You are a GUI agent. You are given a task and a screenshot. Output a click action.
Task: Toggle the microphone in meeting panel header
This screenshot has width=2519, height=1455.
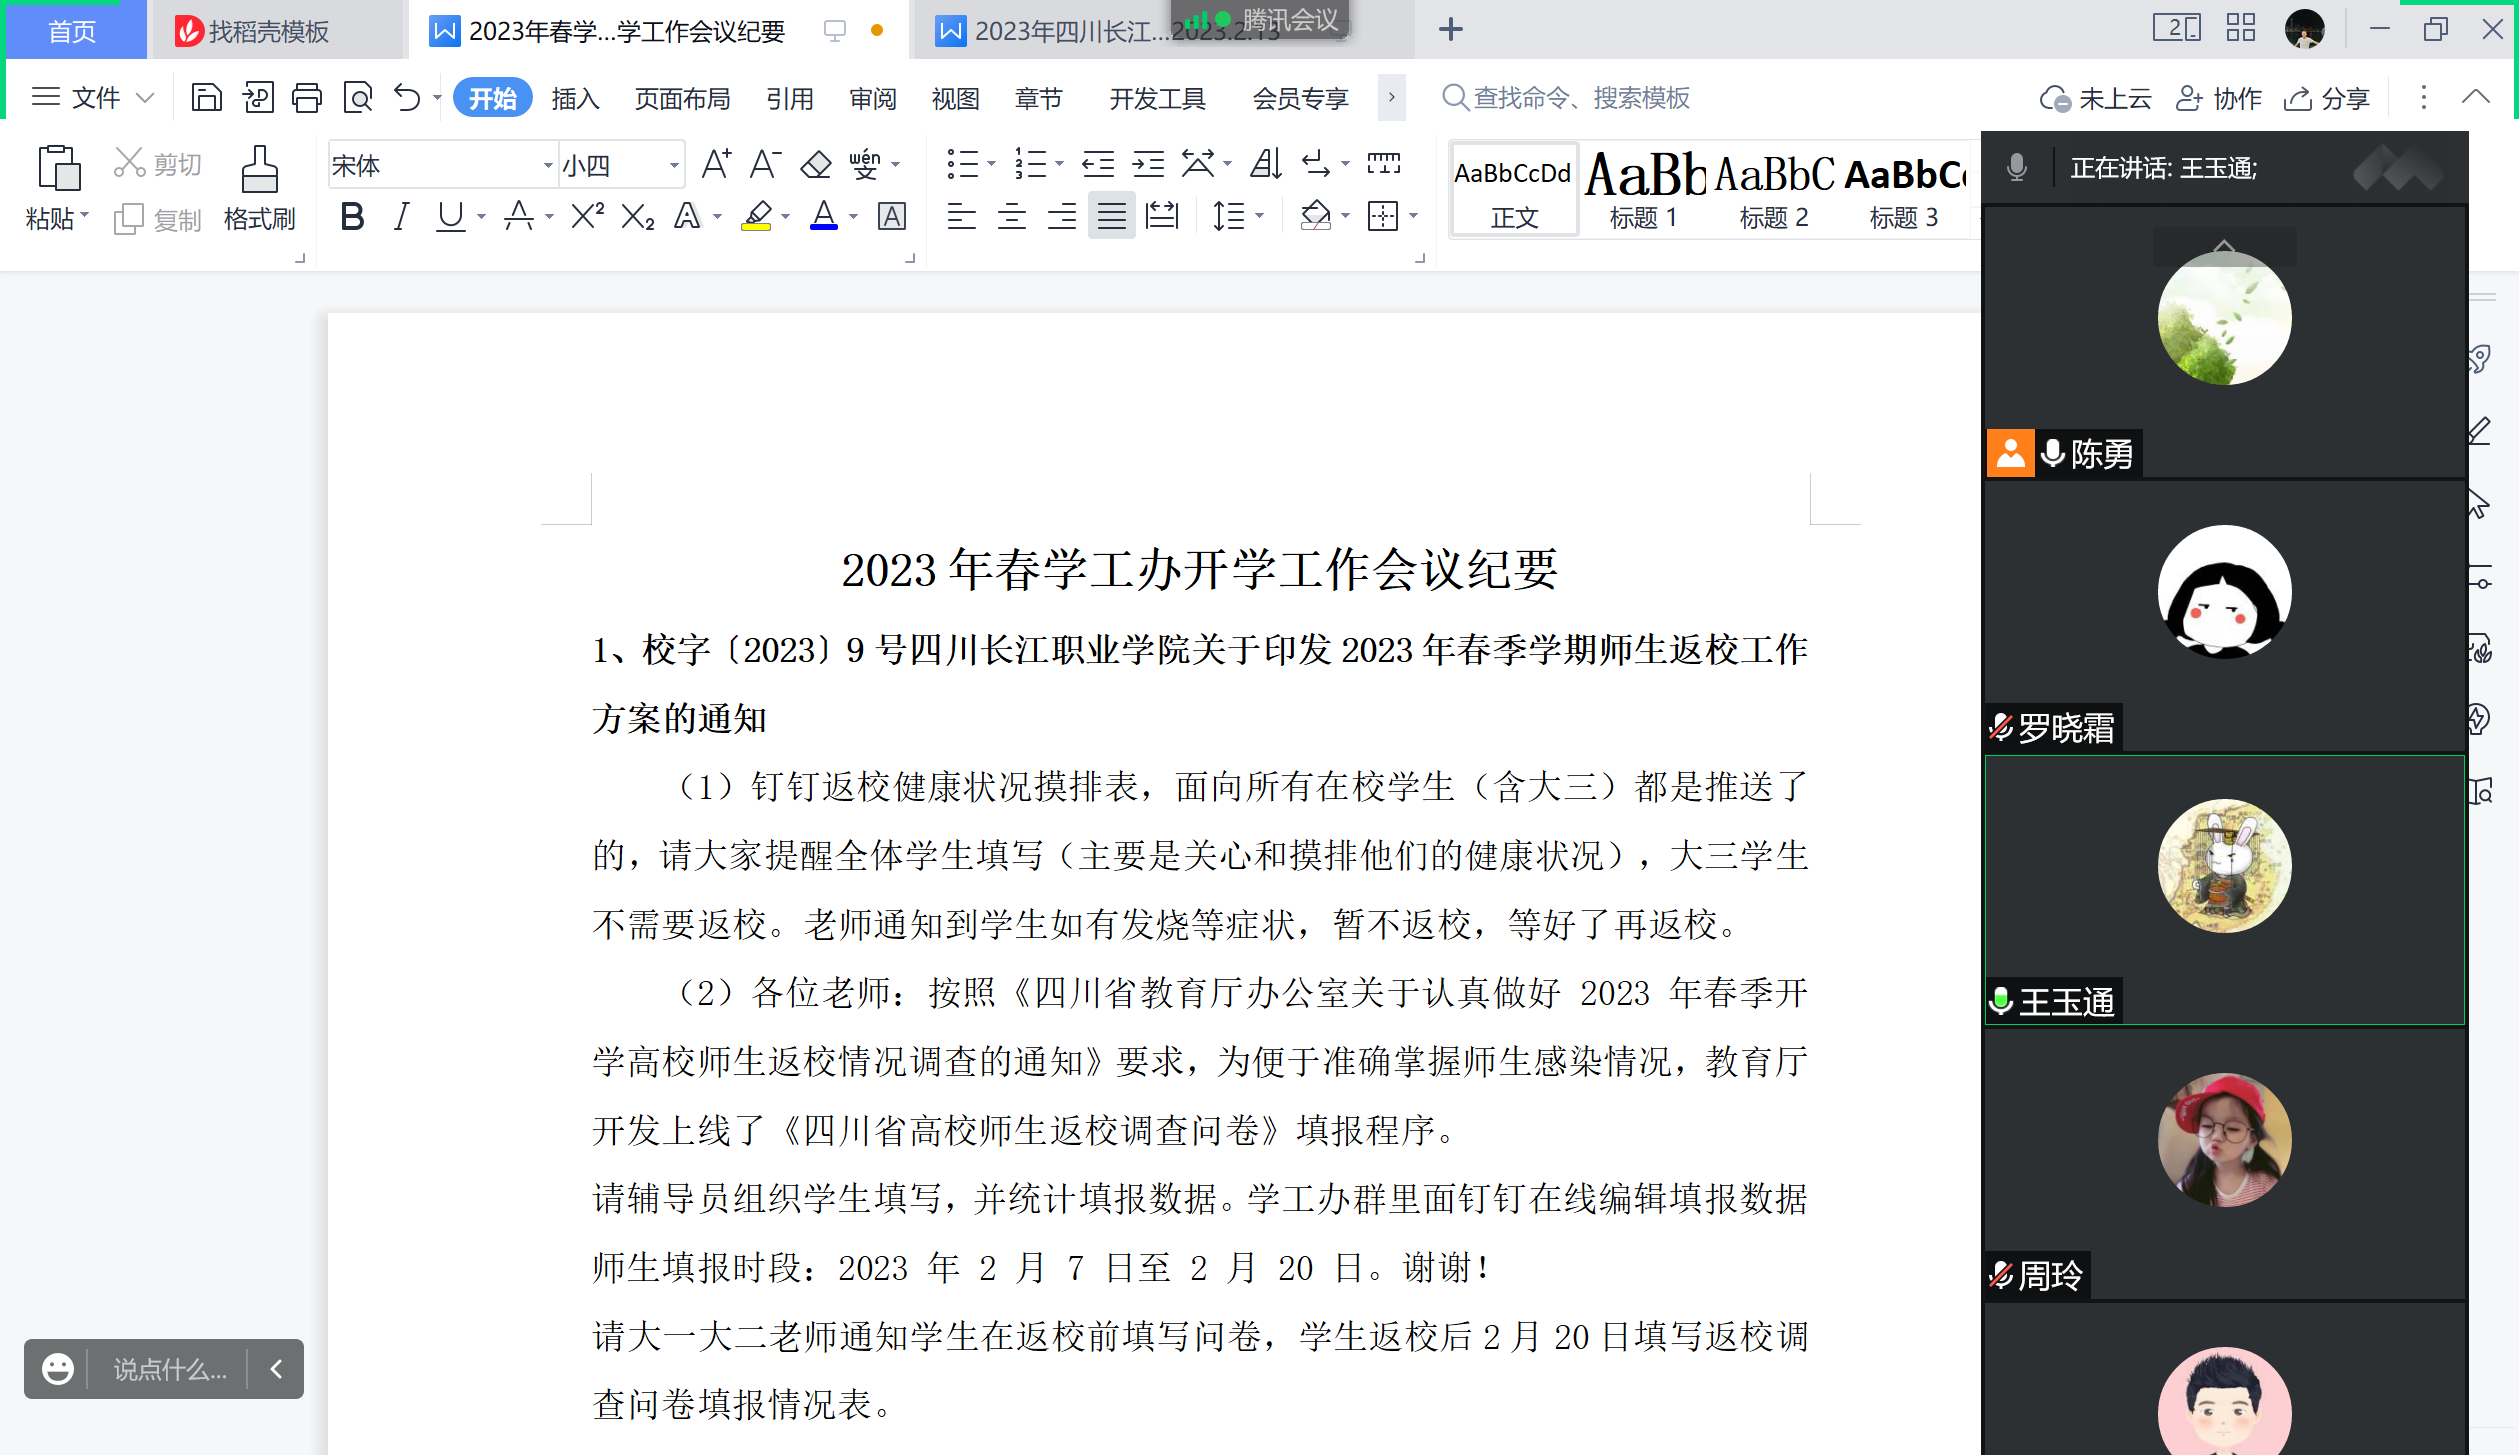[2017, 168]
